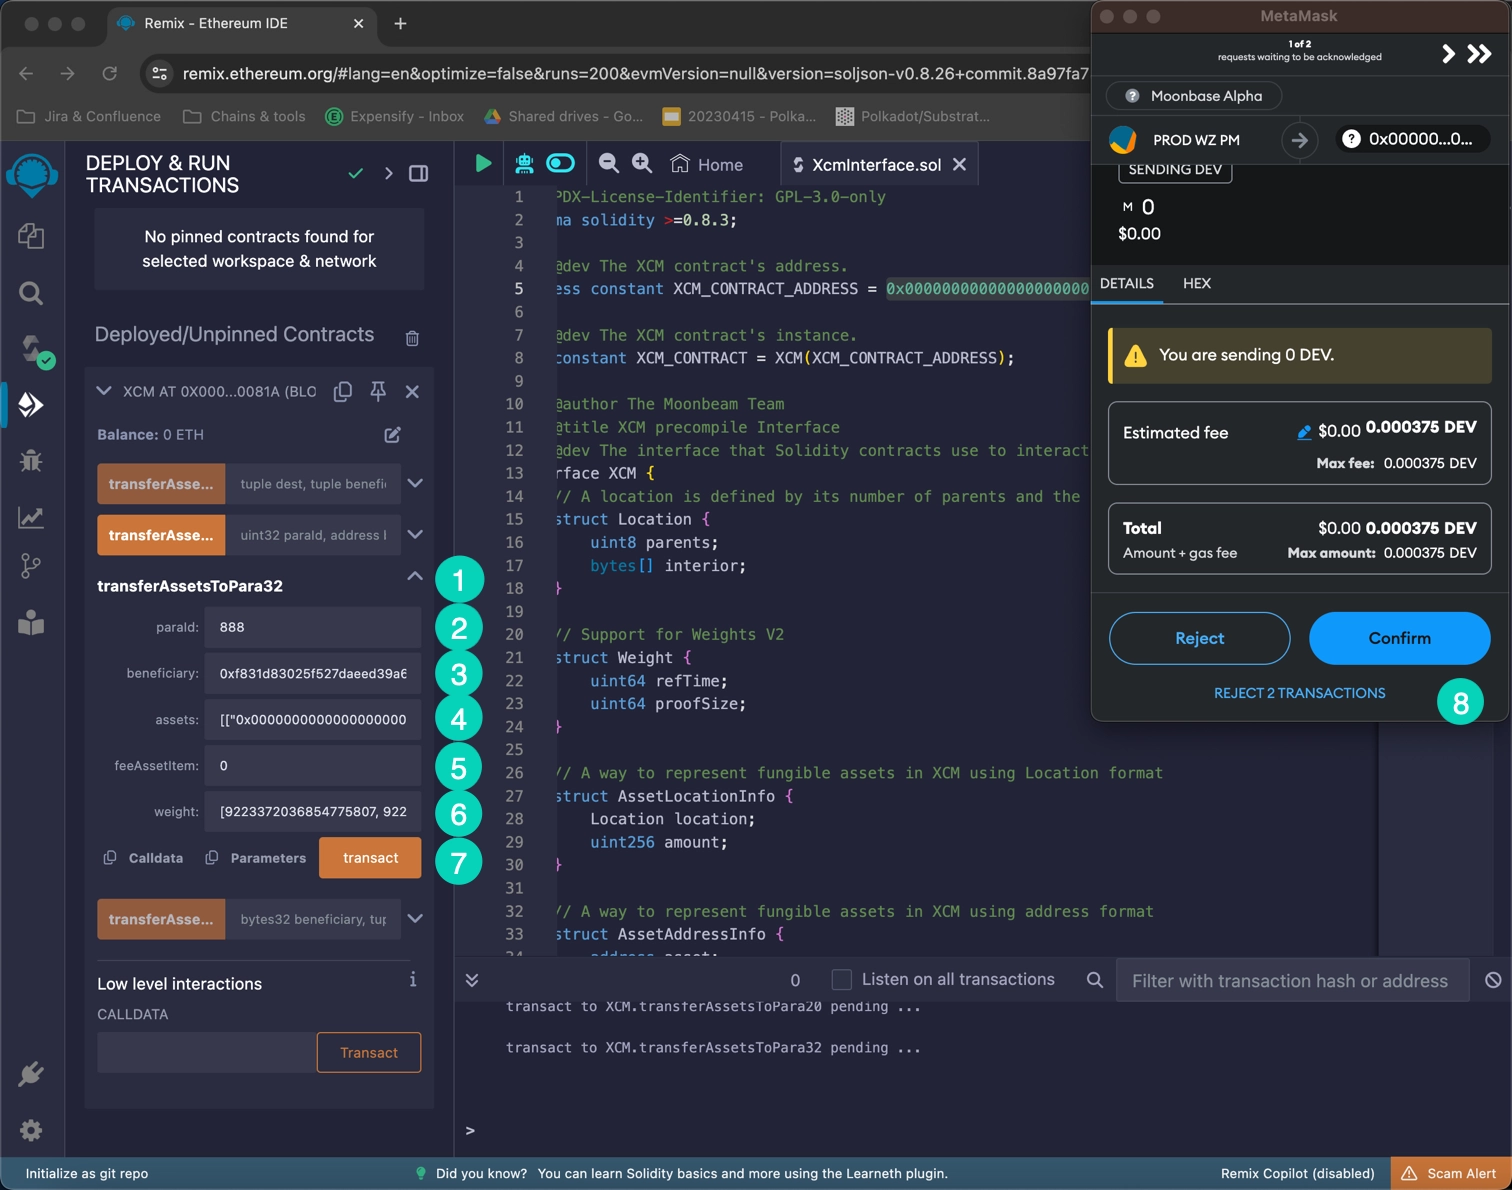This screenshot has height=1190, width=1512.
Task: Expand the deploy panel chevron arrow
Action: pyautogui.click(x=388, y=173)
